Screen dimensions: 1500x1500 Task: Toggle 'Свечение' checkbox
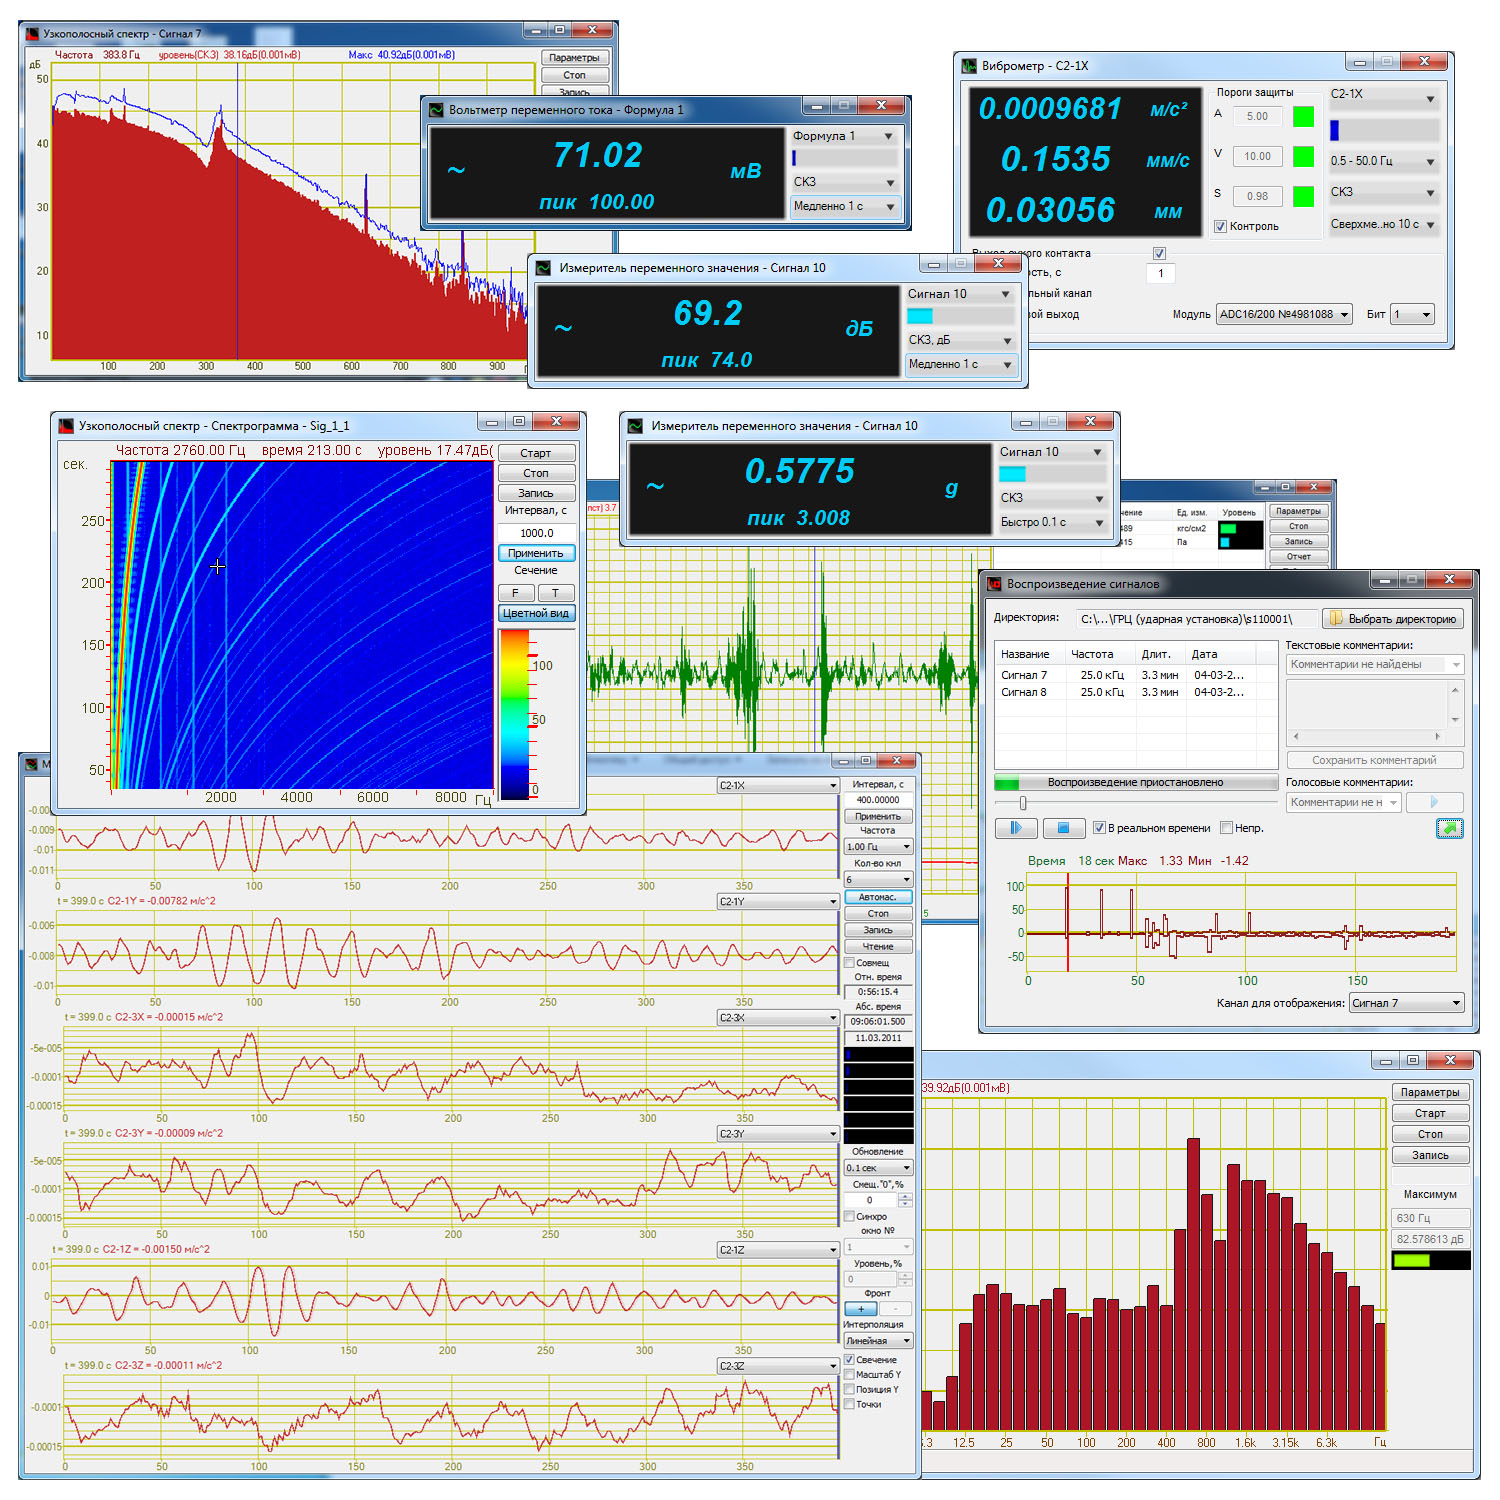[x=849, y=1360]
